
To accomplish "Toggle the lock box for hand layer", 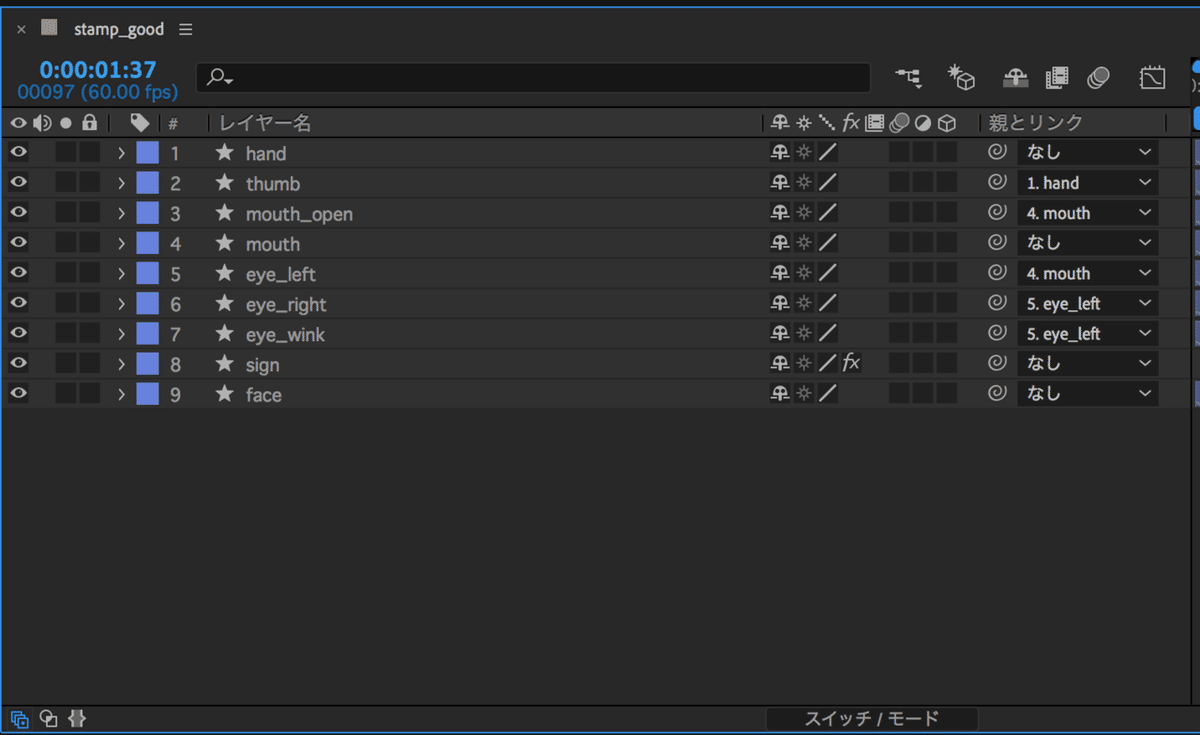I will click(x=90, y=153).
